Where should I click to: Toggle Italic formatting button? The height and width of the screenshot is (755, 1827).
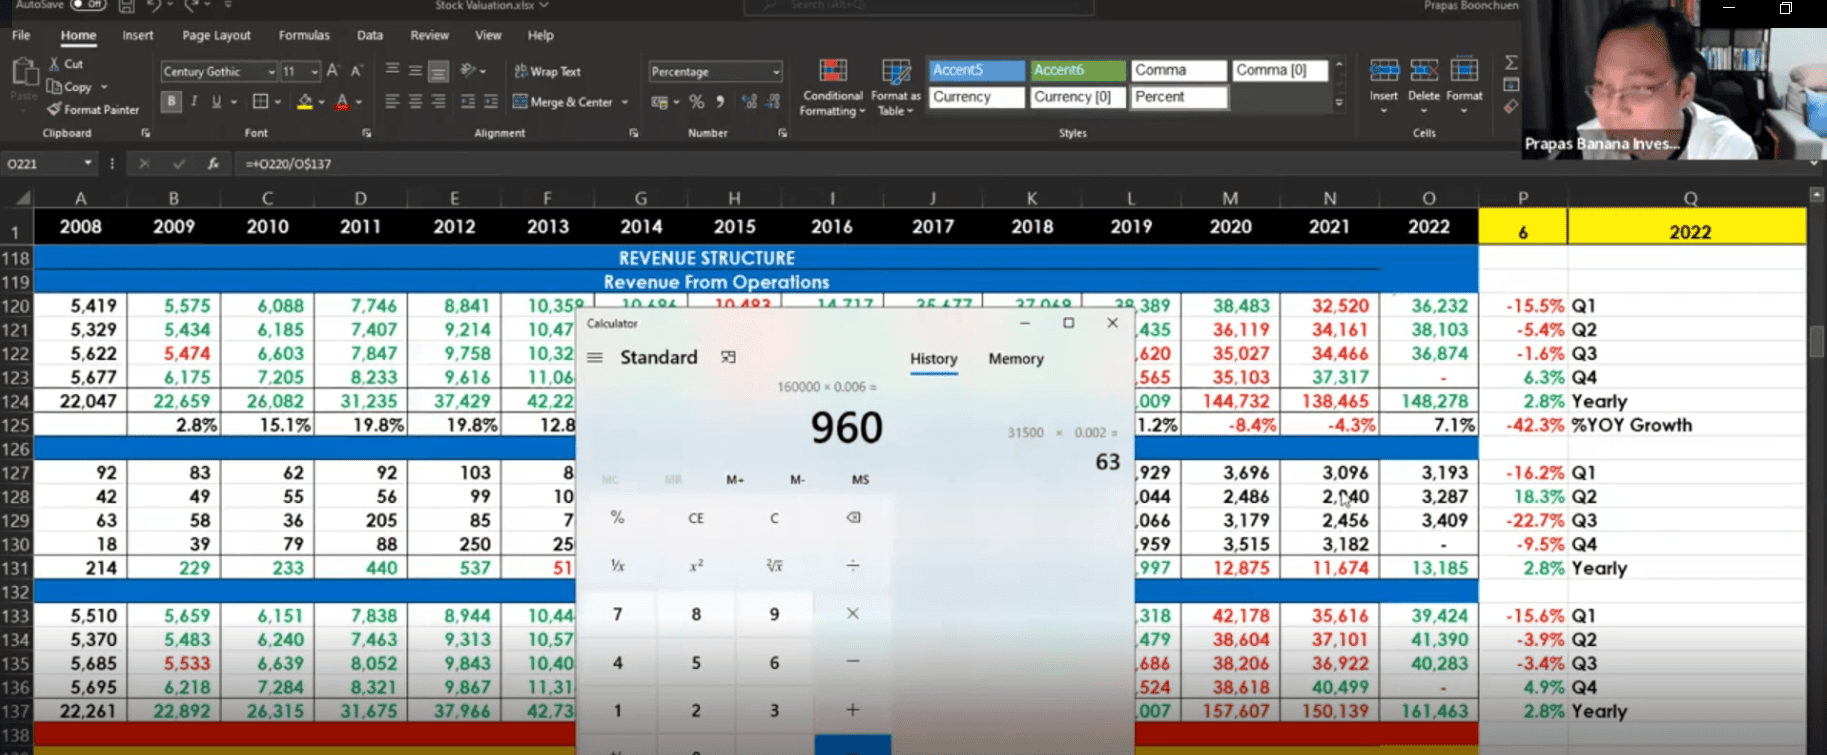tap(194, 102)
